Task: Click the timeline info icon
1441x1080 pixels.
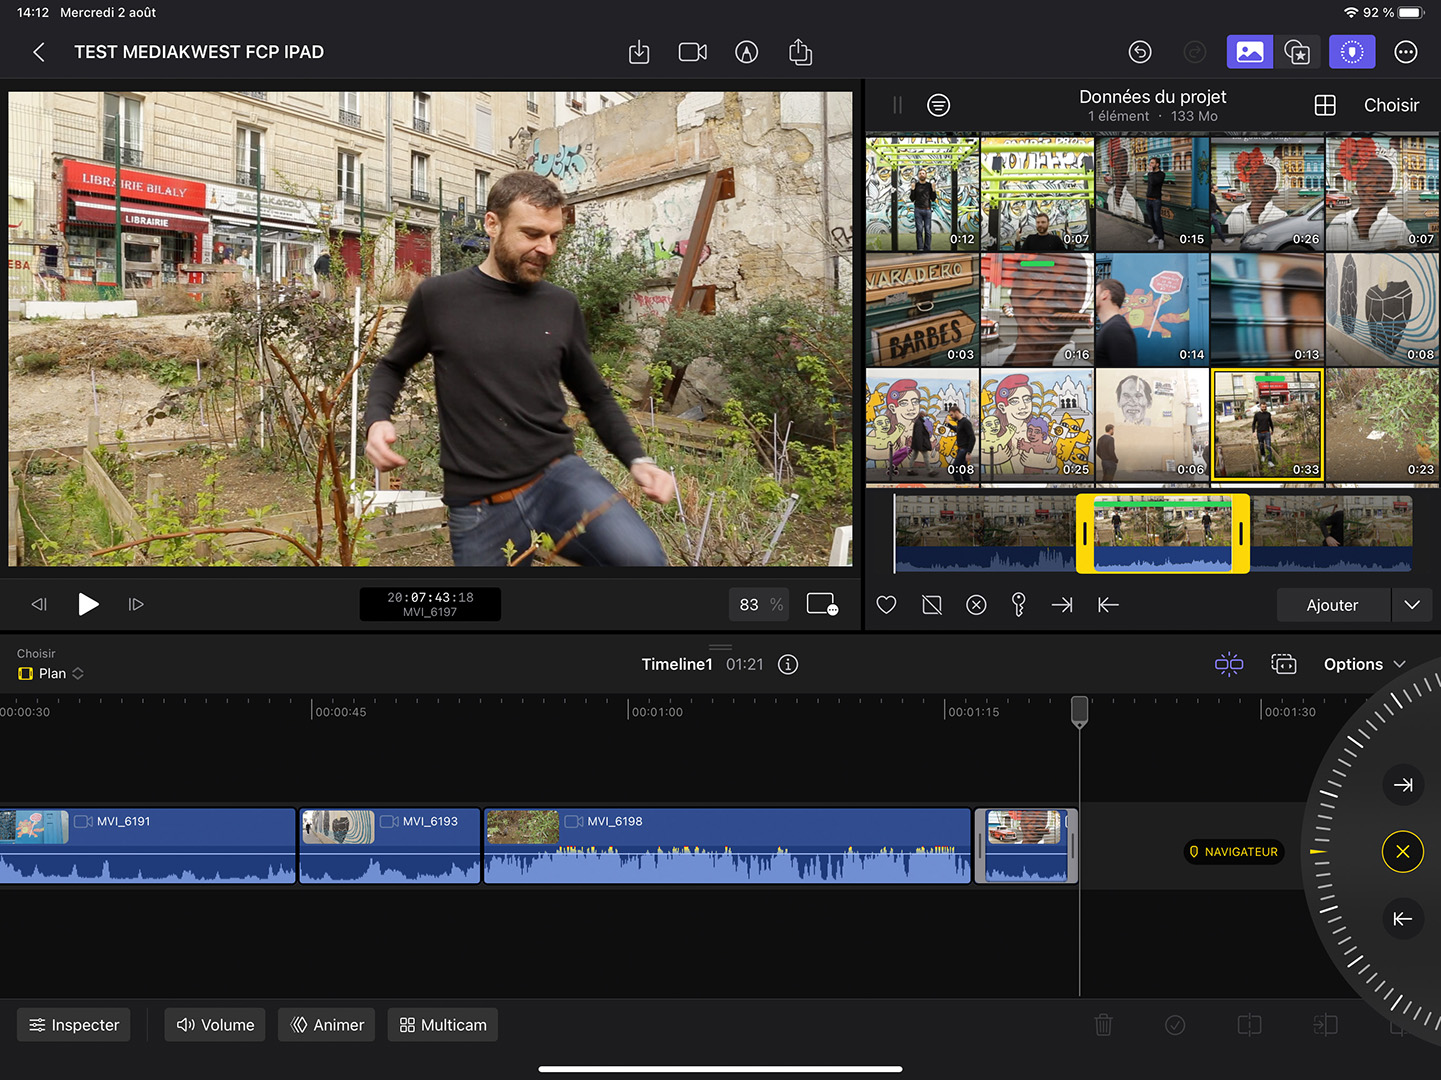Action: (788, 665)
